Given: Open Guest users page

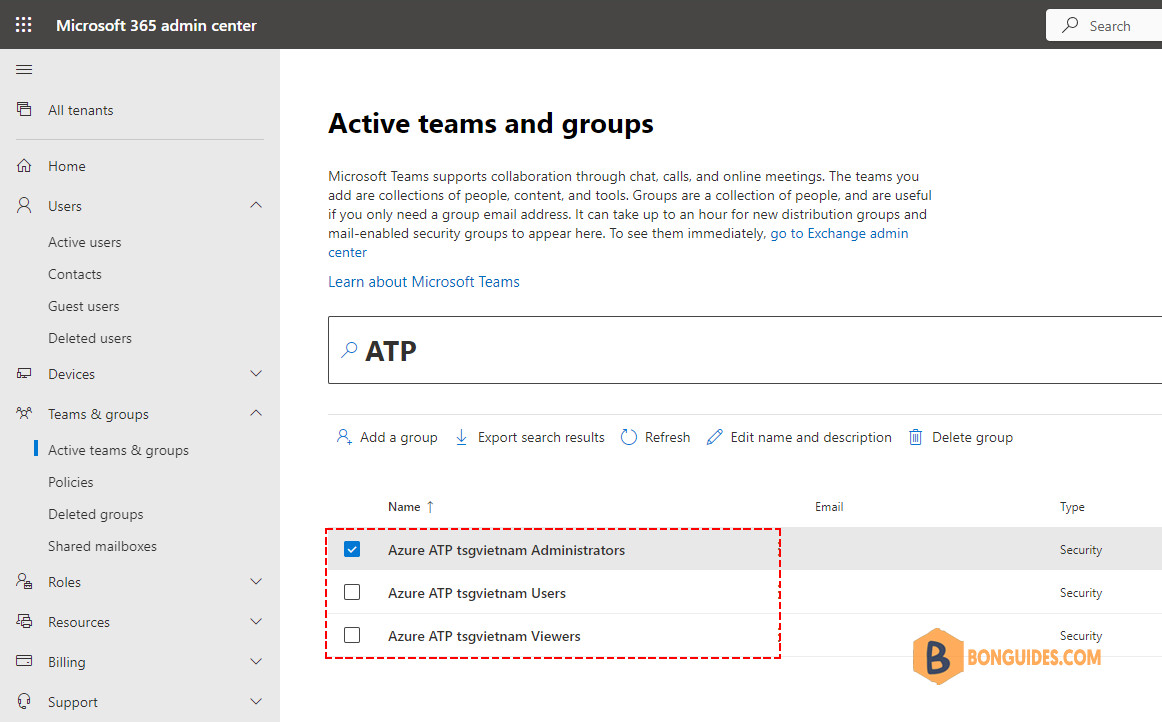Looking at the screenshot, I should 84,305.
